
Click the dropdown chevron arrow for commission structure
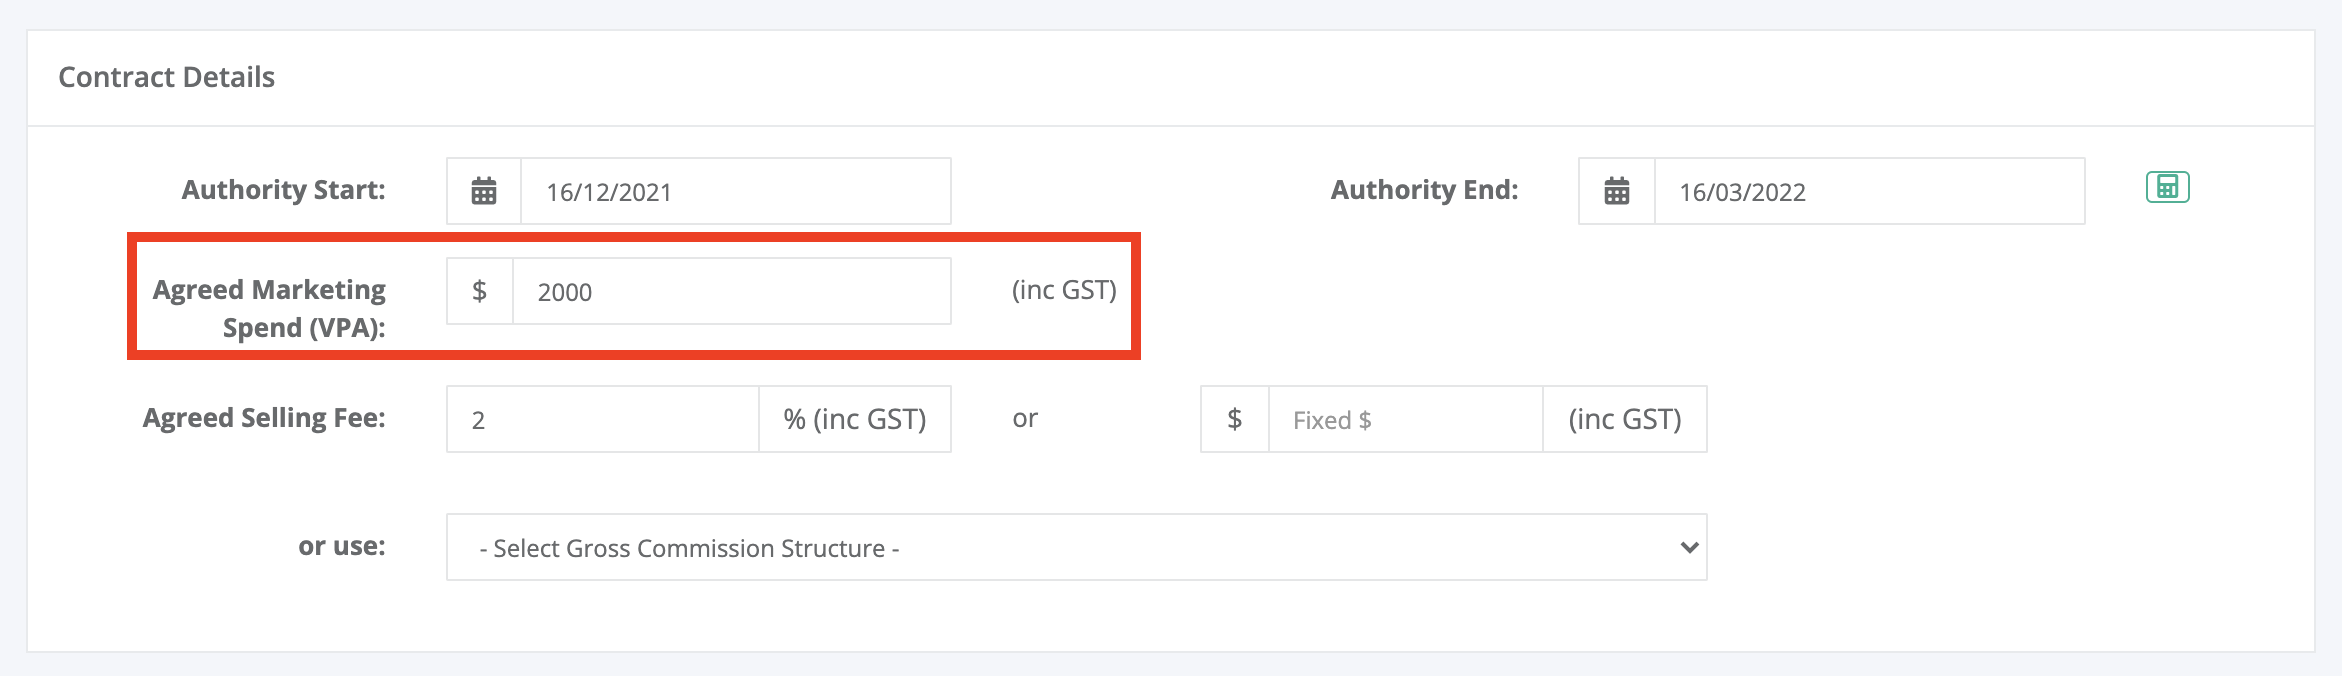click(1690, 547)
